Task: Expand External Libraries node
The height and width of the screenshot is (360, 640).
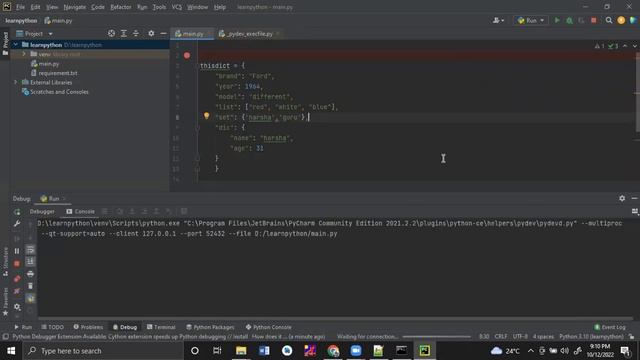Action: point(16,82)
